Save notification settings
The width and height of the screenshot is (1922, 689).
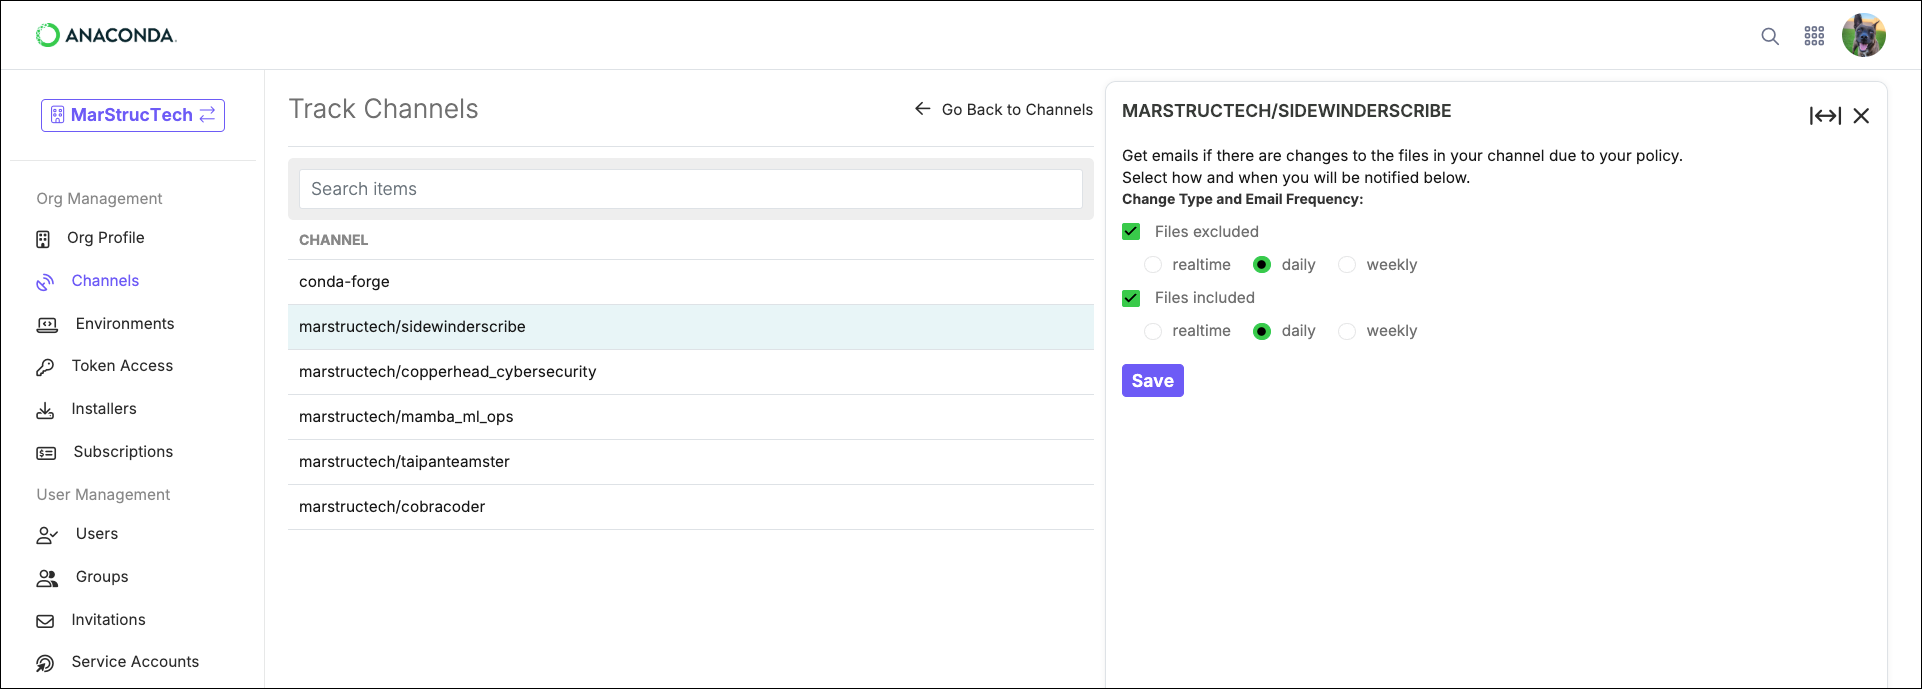pos(1153,381)
